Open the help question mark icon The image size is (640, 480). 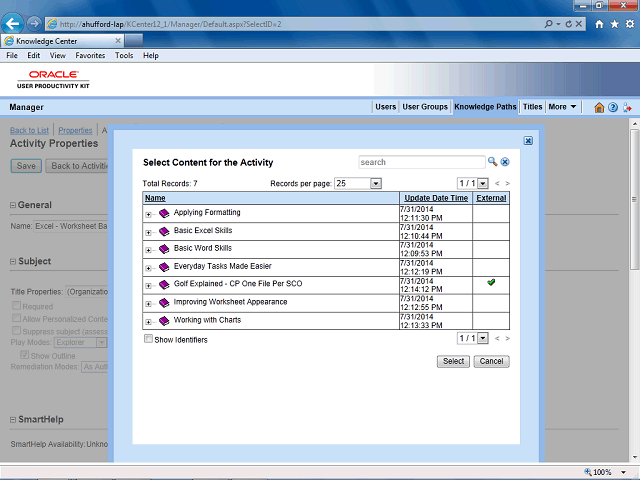pos(613,107)
